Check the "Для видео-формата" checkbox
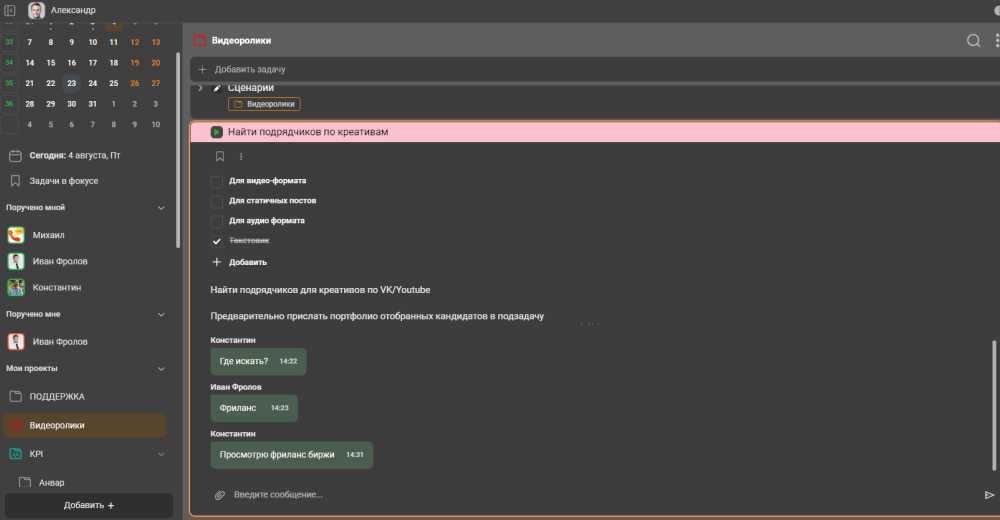This screenshot has width=1000, height=520. pyautogui.click(x=217, y=182)
